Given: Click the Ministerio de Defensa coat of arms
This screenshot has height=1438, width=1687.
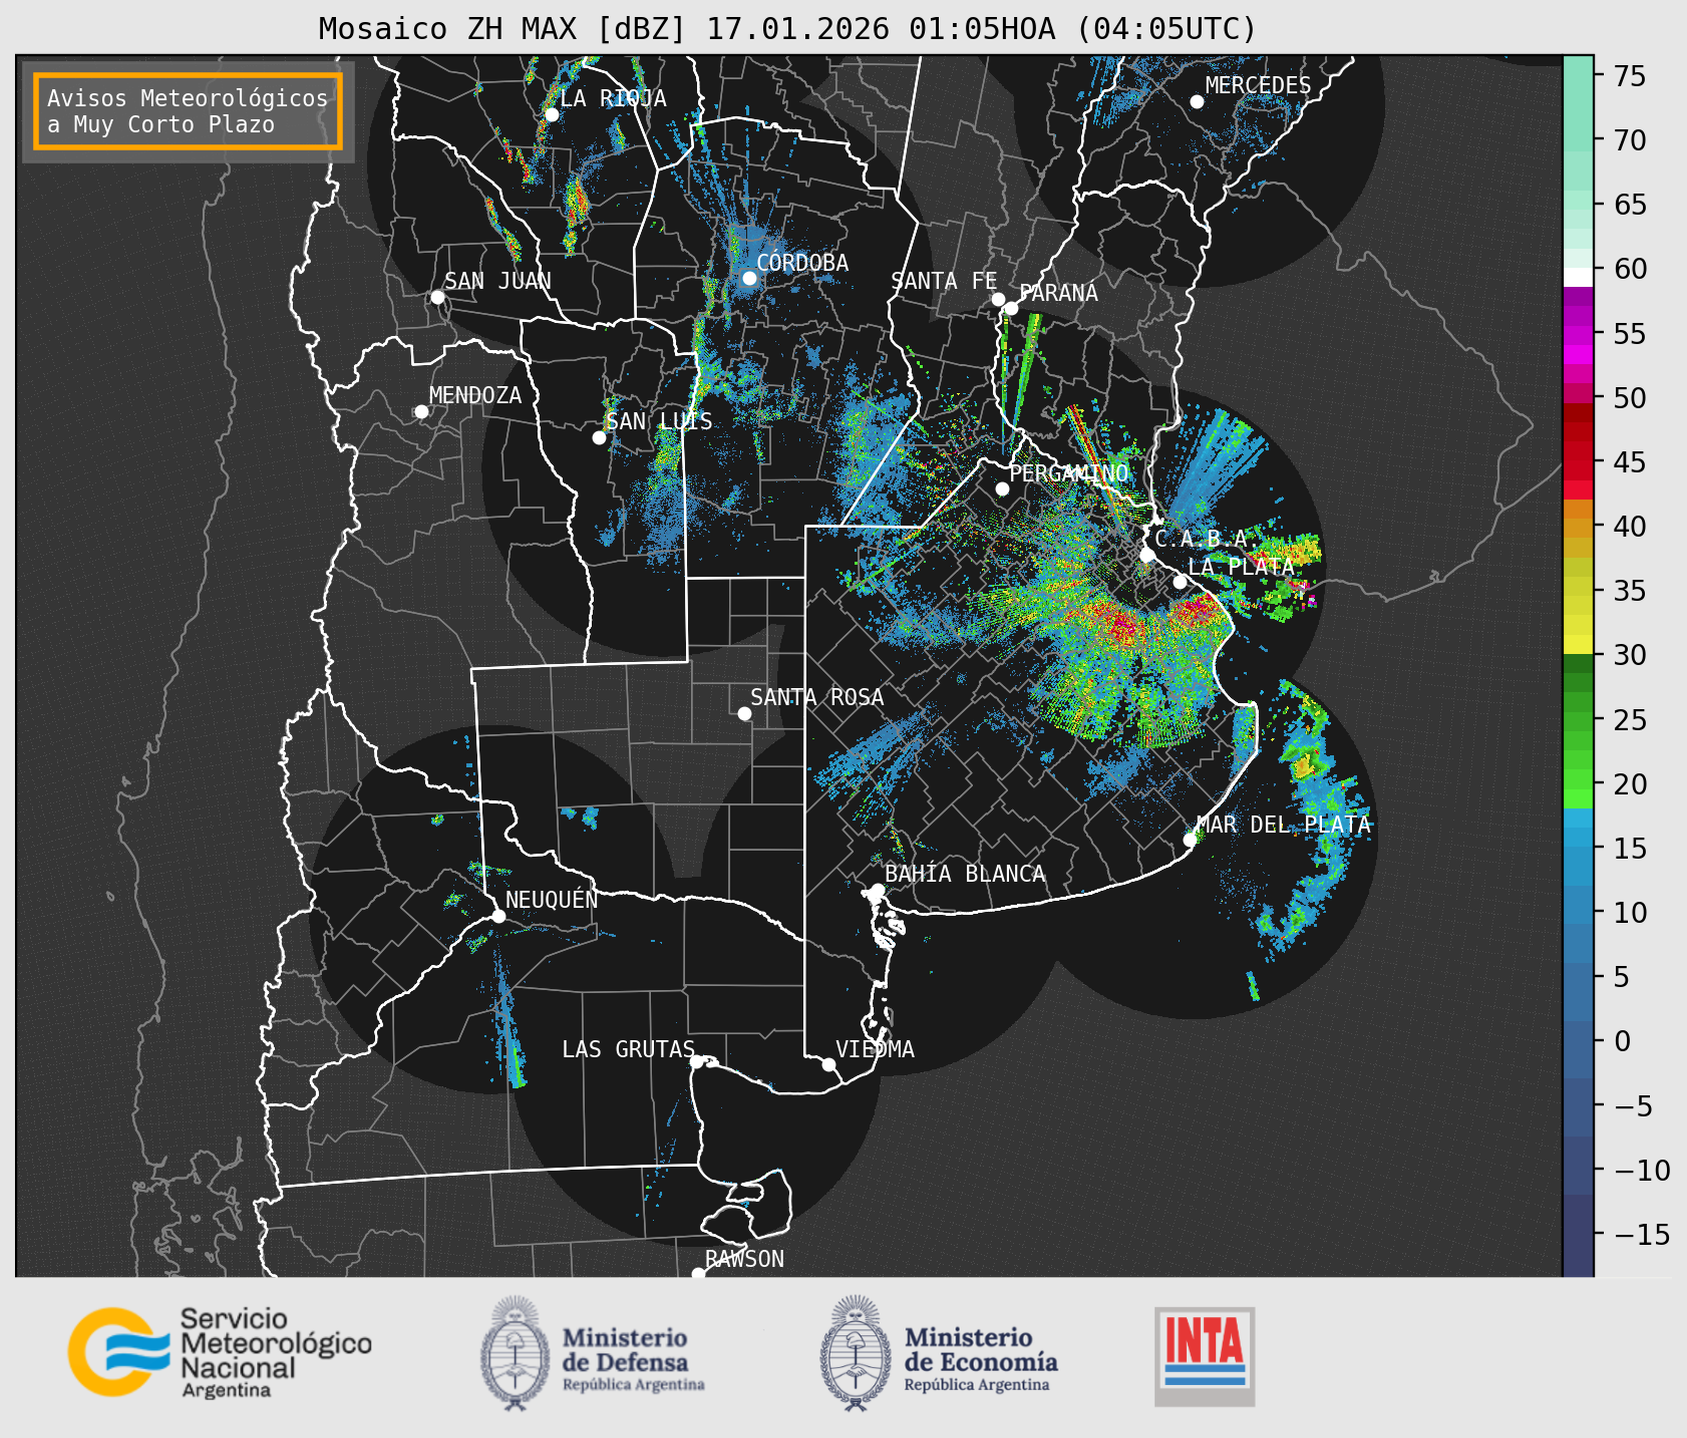Looking at the screenshot, I should [515, 1353].
